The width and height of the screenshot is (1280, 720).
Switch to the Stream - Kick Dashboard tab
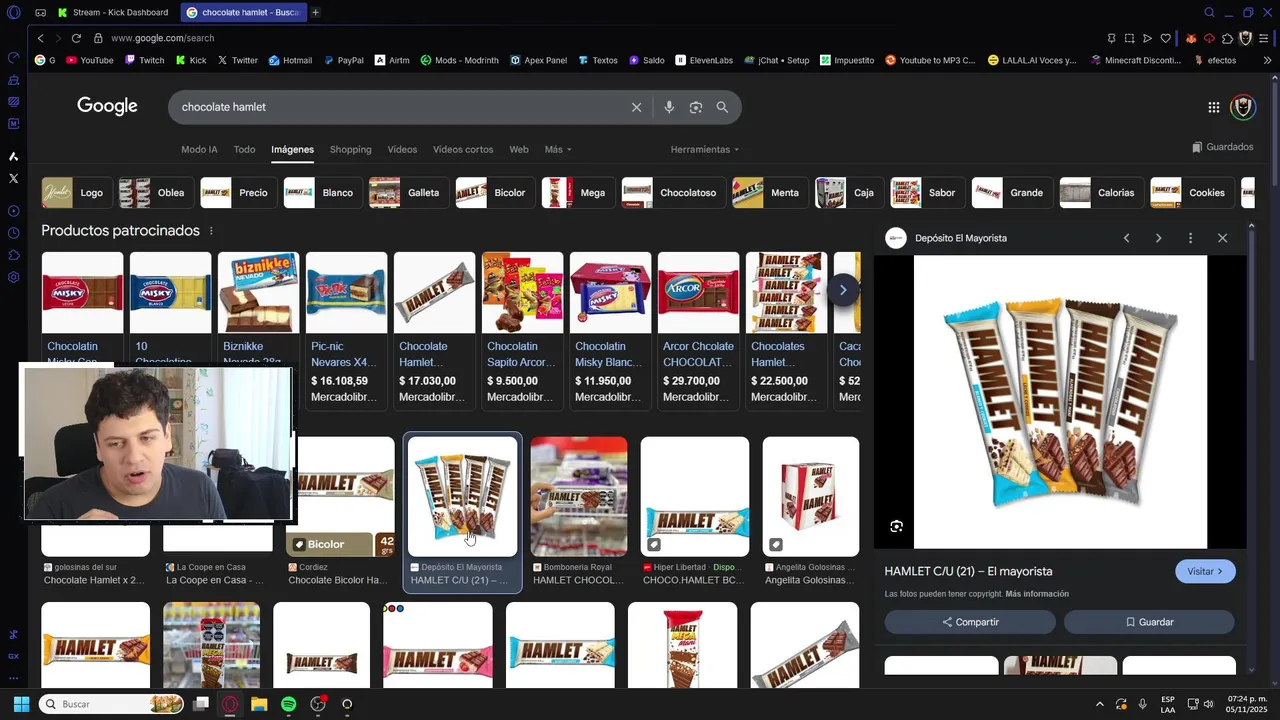pyautogui.click(x=111, y=12)
